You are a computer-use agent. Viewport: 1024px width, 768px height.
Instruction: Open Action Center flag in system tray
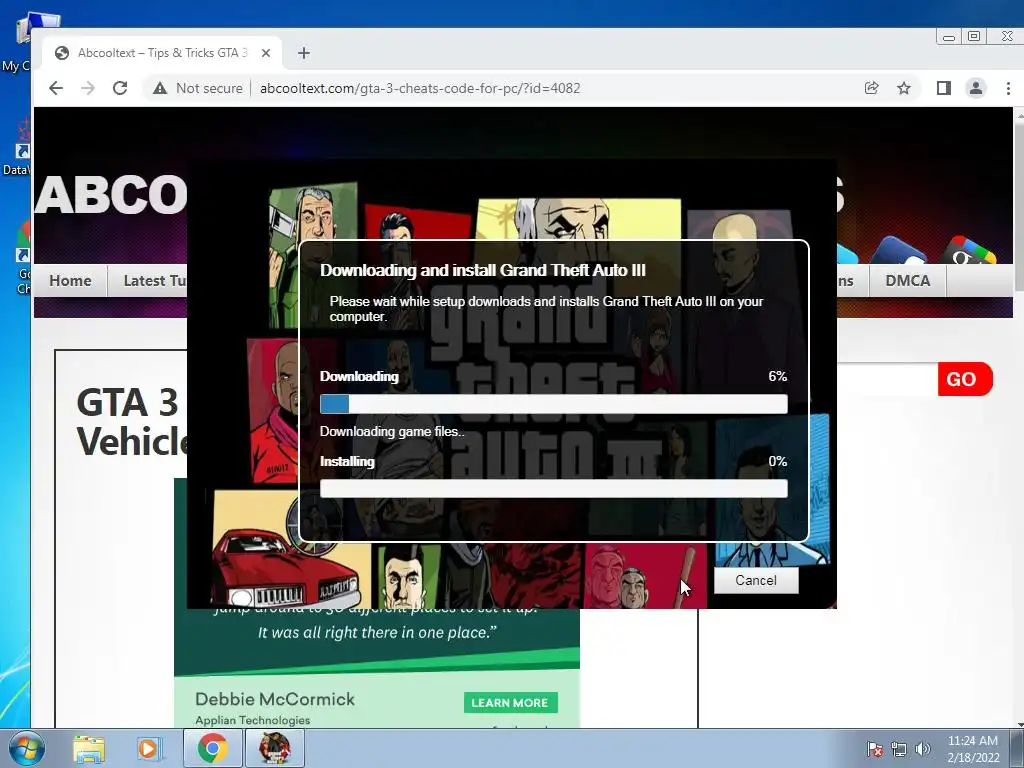point(874,749)
